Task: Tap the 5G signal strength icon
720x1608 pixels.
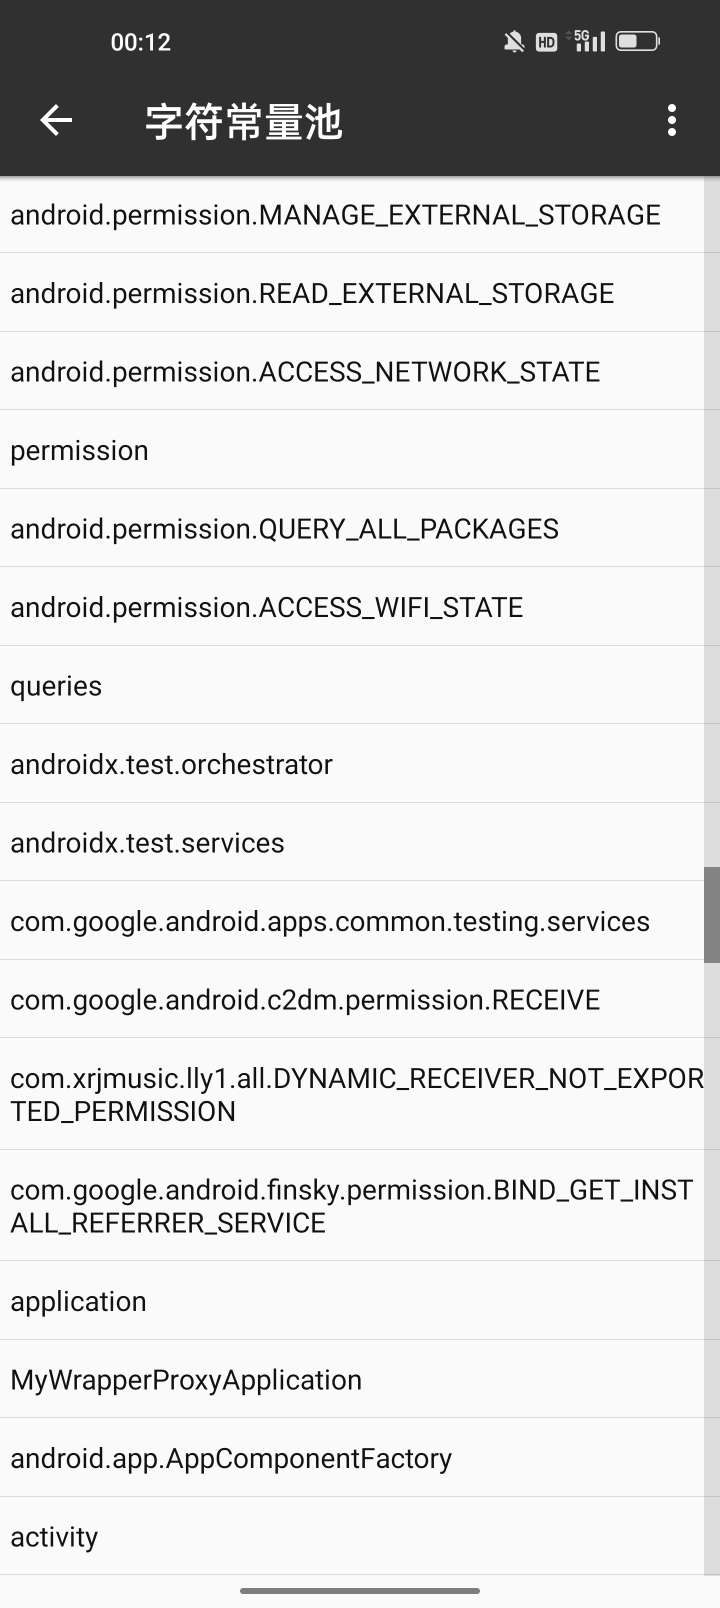Action: coord(587,41)
